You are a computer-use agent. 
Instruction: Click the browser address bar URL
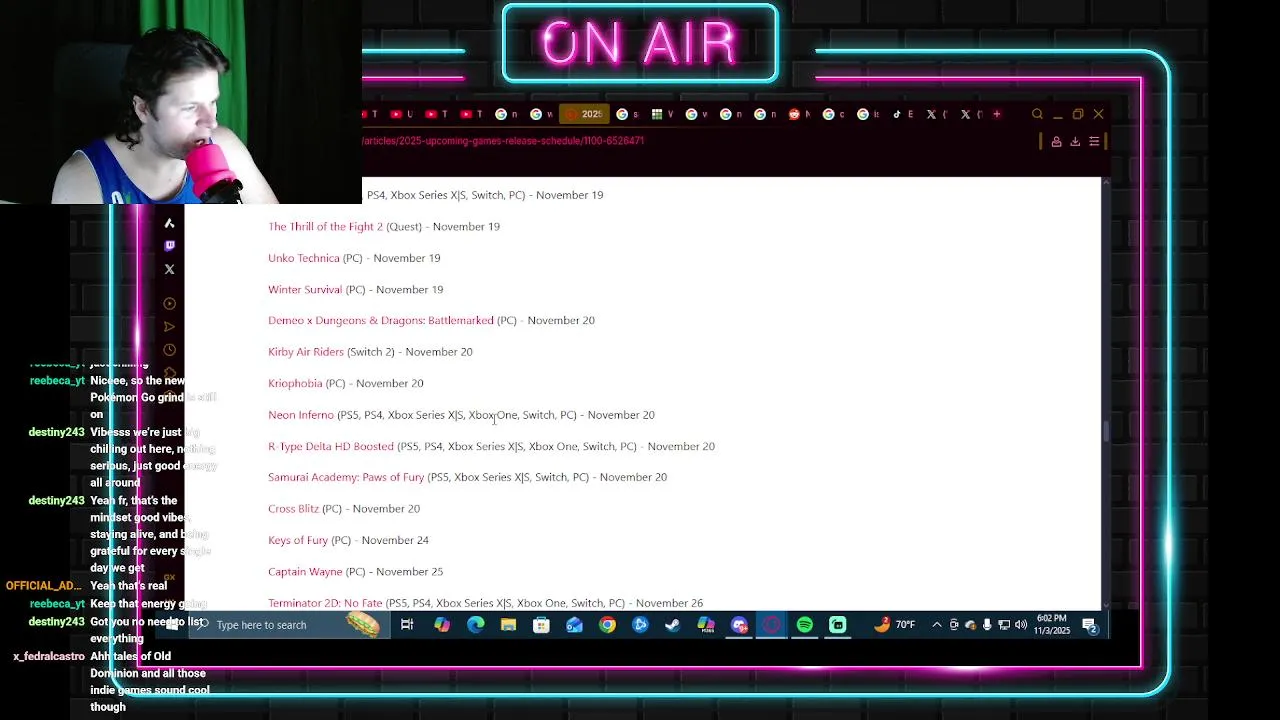tap(504, 141)
